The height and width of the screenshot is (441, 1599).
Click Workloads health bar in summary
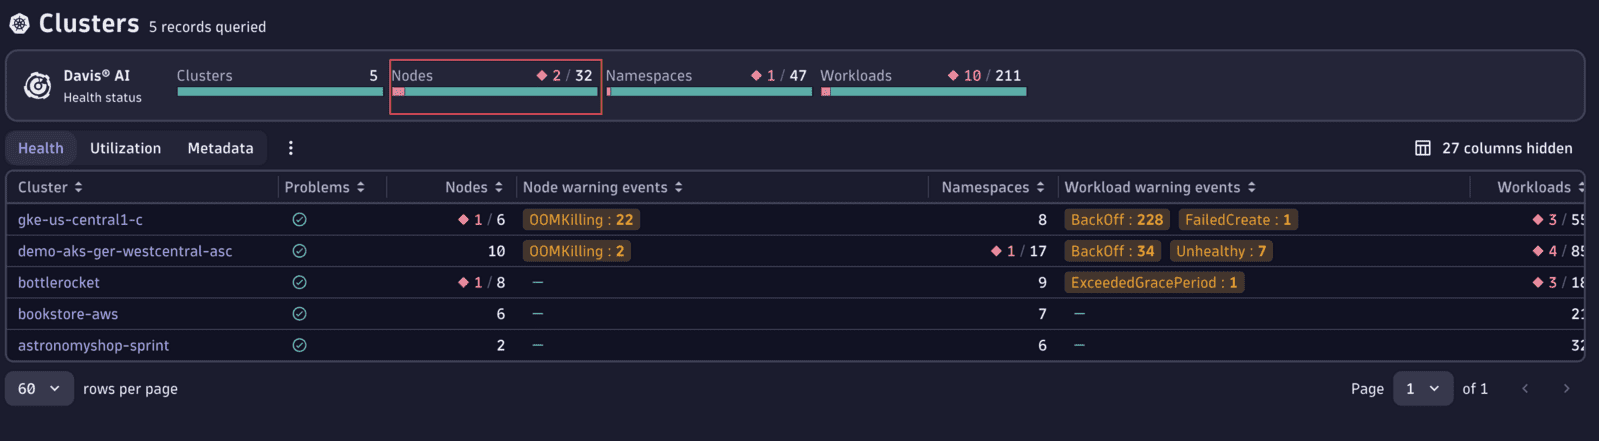pos(923,92)
